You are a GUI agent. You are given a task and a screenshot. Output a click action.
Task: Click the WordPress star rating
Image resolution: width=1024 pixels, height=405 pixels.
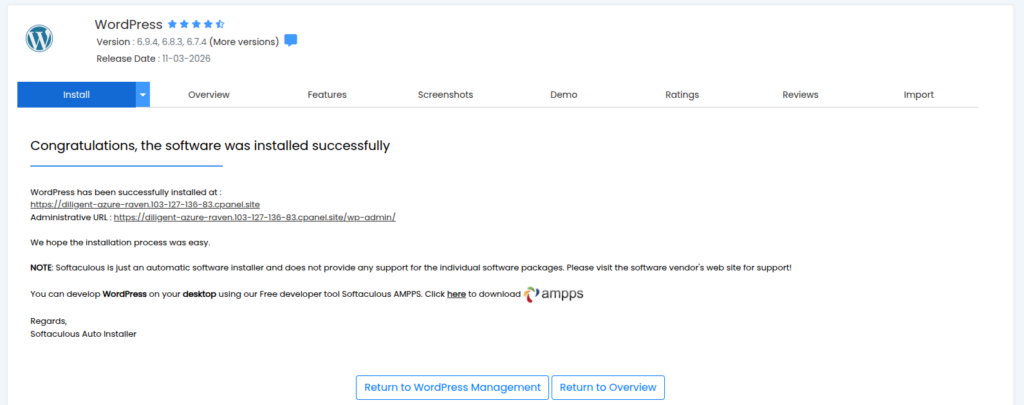coord(196,24)
